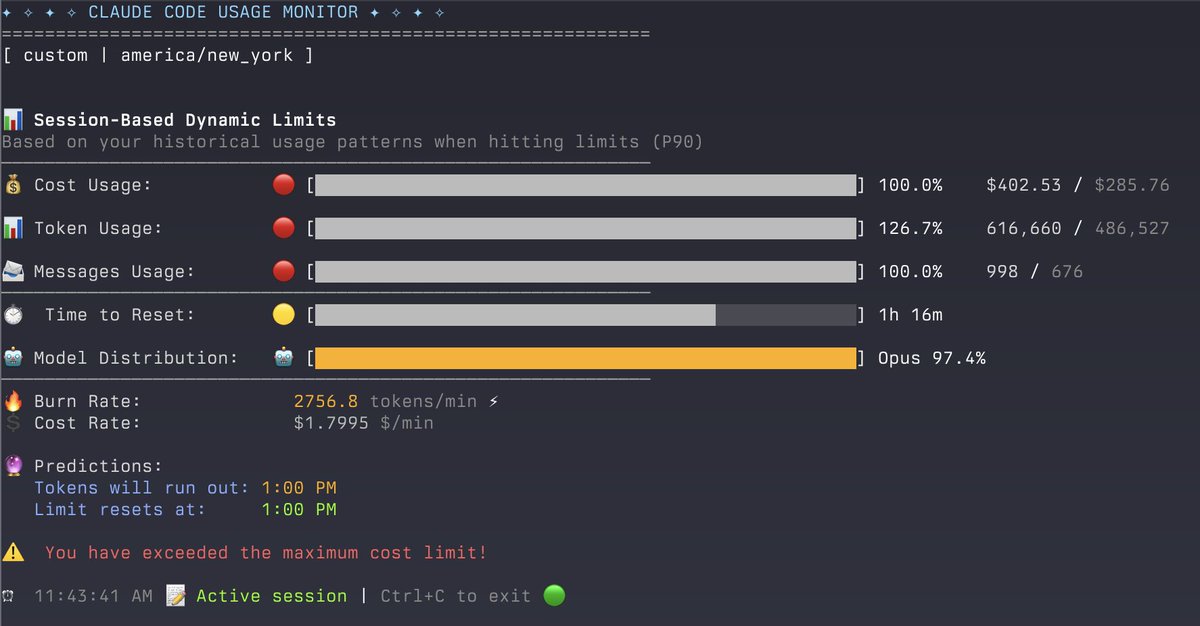The height and width of the screenshot is (626, 1200).
Task: Click the america/new_york timezone text
Action: coord(207,55)
